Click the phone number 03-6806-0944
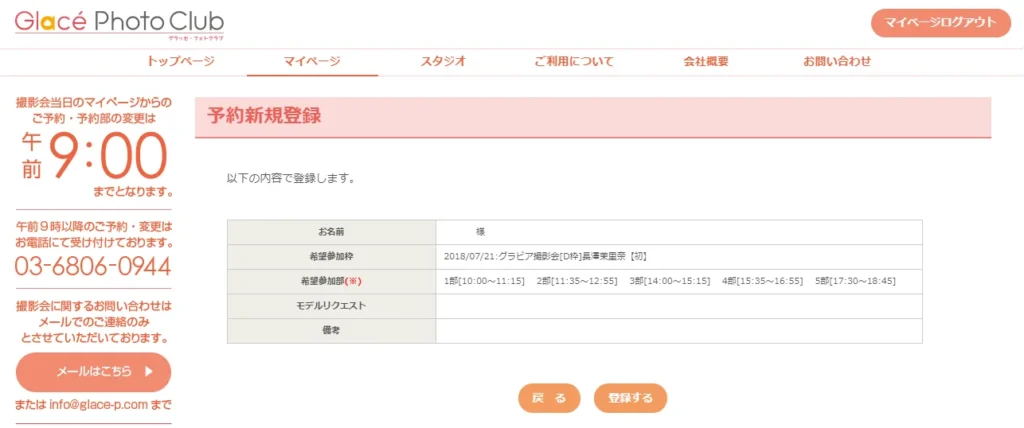1024x428 pixels. coord(93,267)
